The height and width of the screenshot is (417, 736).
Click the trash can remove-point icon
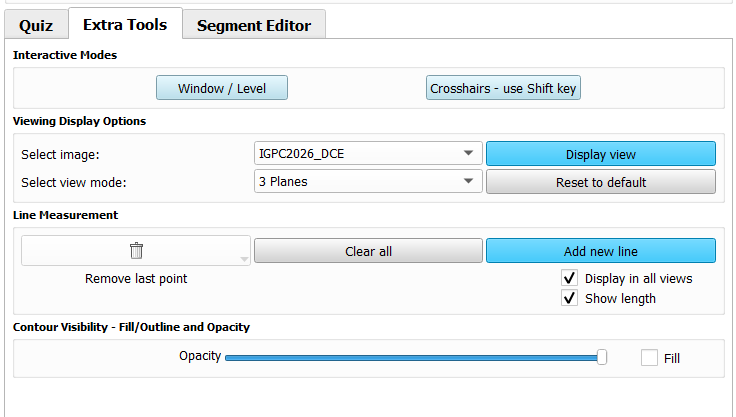(x=136, y=251)
